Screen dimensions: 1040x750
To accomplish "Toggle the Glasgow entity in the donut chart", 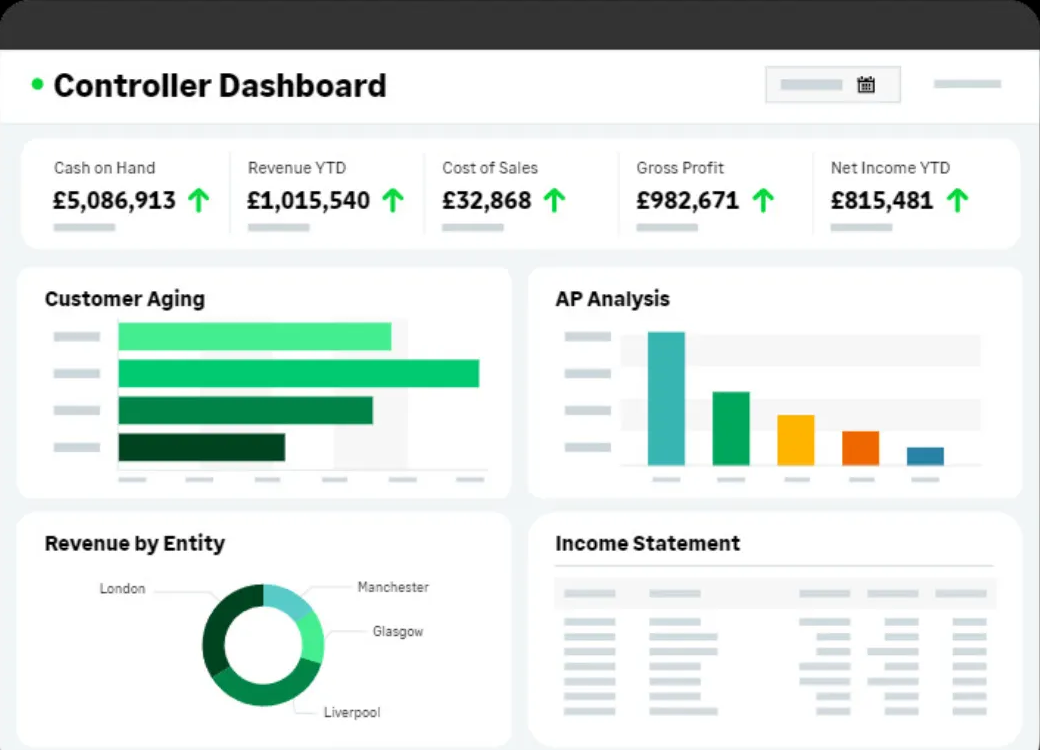I will coord(398,632).
